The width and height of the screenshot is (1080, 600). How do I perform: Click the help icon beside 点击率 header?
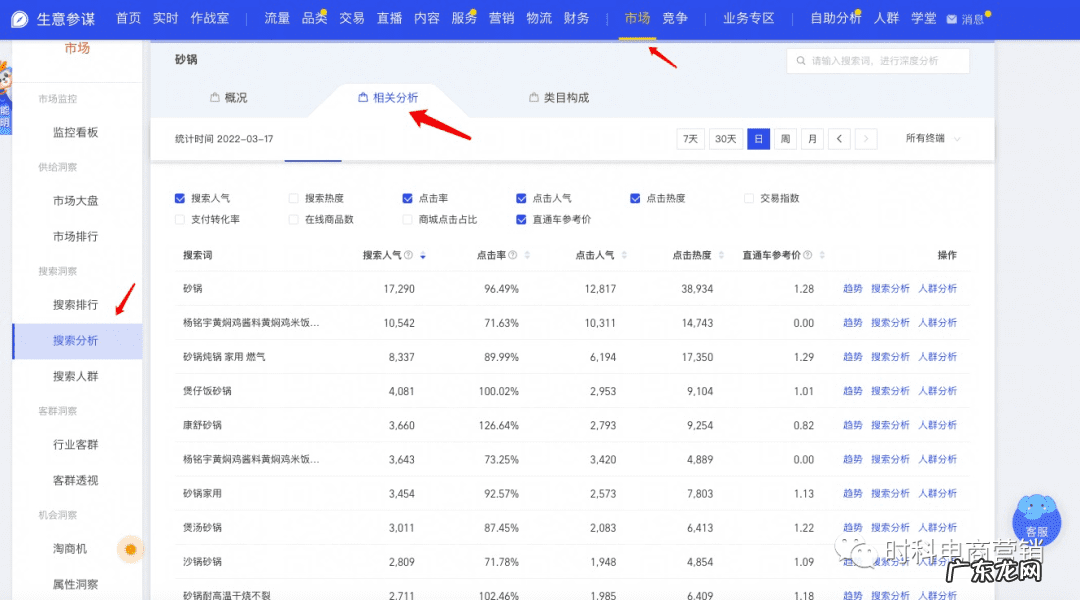[x=513, y=255]
